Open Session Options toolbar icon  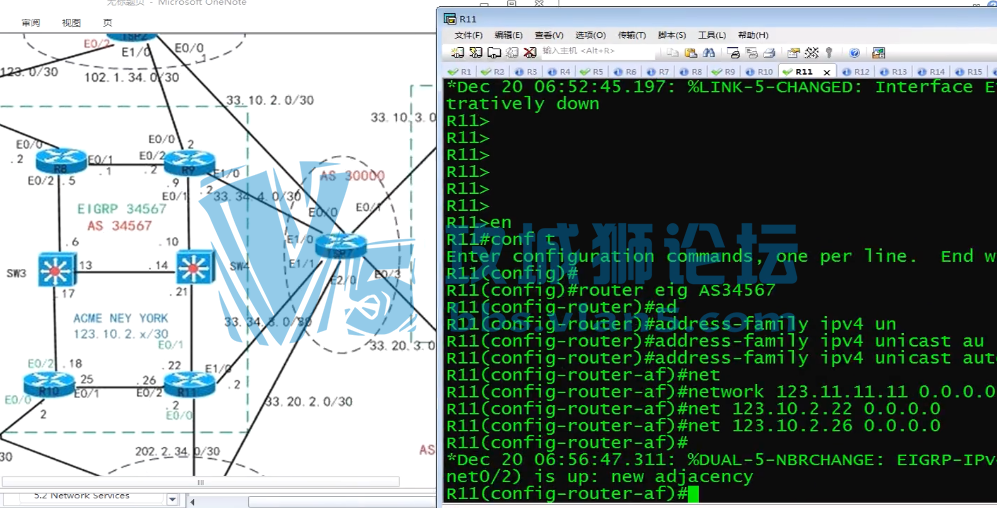pyautogui.click(x=794, y=53)
